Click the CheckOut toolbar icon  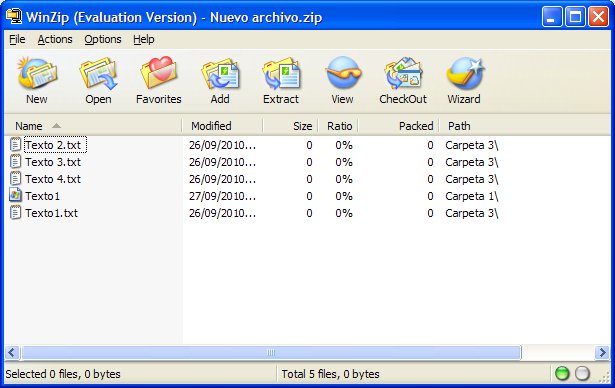point(403,73)
